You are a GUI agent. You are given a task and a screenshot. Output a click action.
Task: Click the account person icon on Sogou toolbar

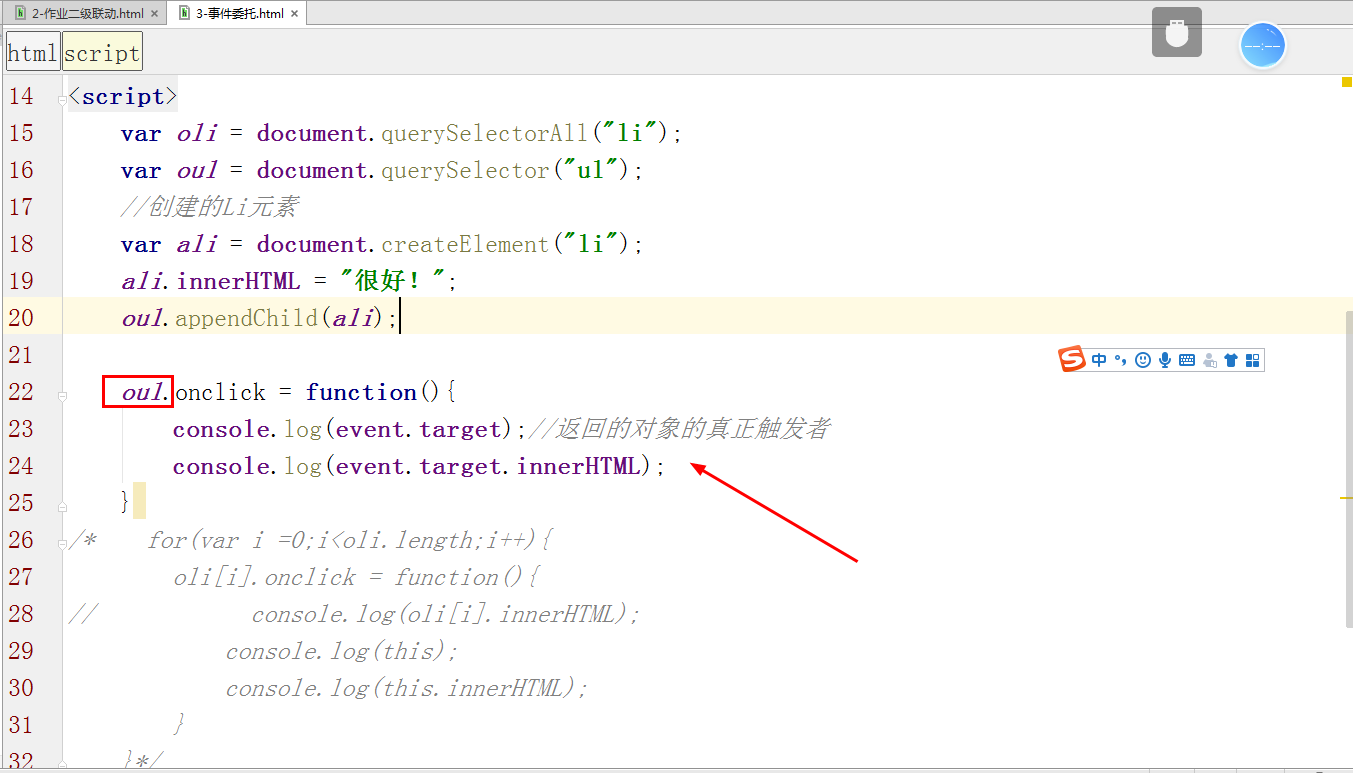[1208, 359]
